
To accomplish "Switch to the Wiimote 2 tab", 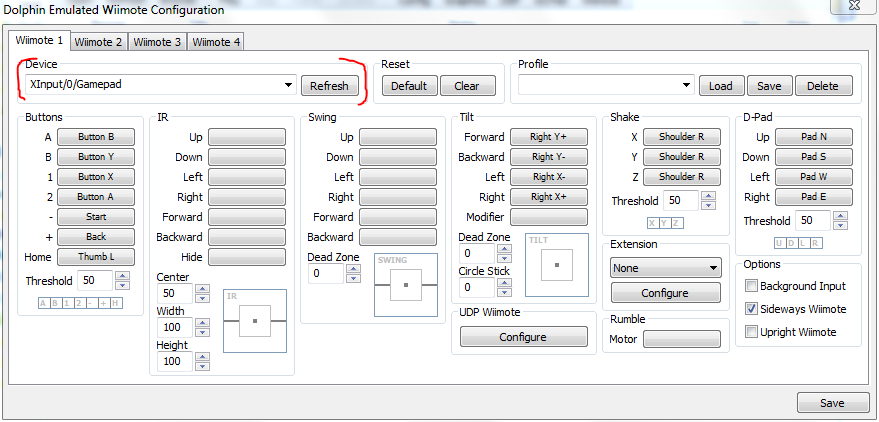I will click(99, 42).
